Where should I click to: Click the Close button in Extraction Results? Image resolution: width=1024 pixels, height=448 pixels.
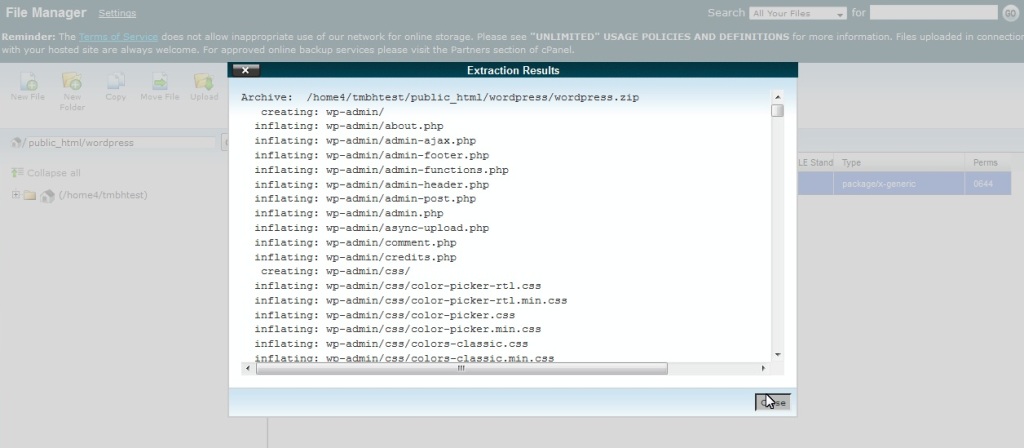(773, 402)
